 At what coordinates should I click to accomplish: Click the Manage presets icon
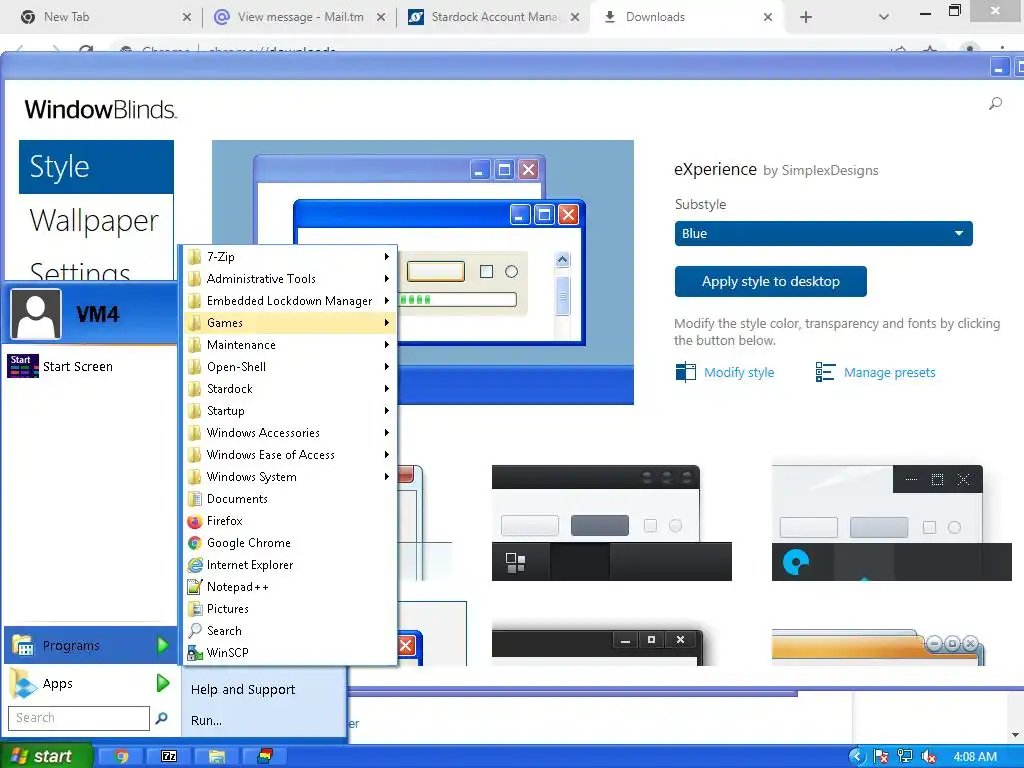point(825,372)
